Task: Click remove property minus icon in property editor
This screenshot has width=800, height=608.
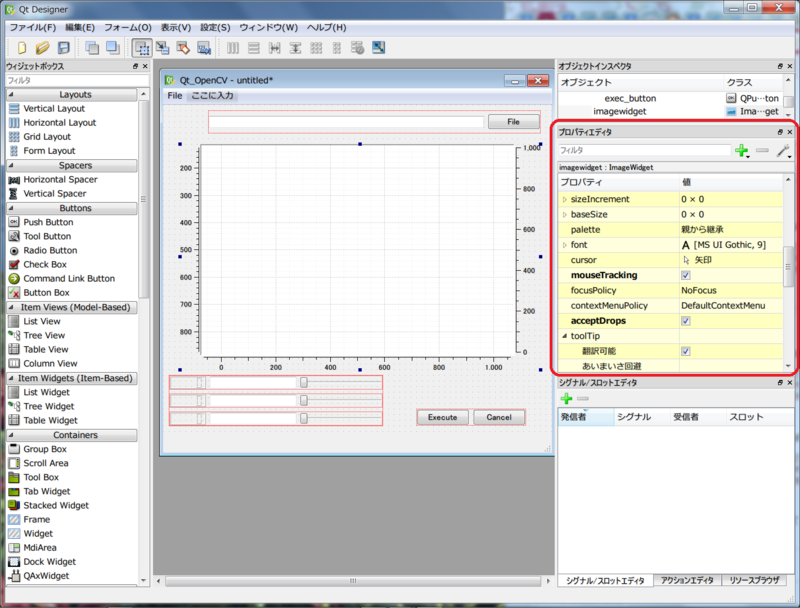Action: pos(762,150)
